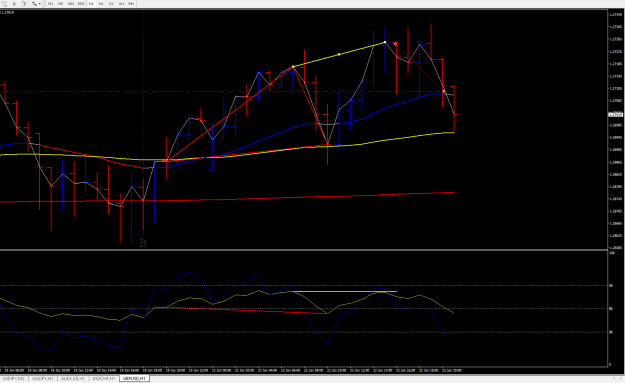
Task: Switch chart to H4 timeframe
Action: click(101, 4)
